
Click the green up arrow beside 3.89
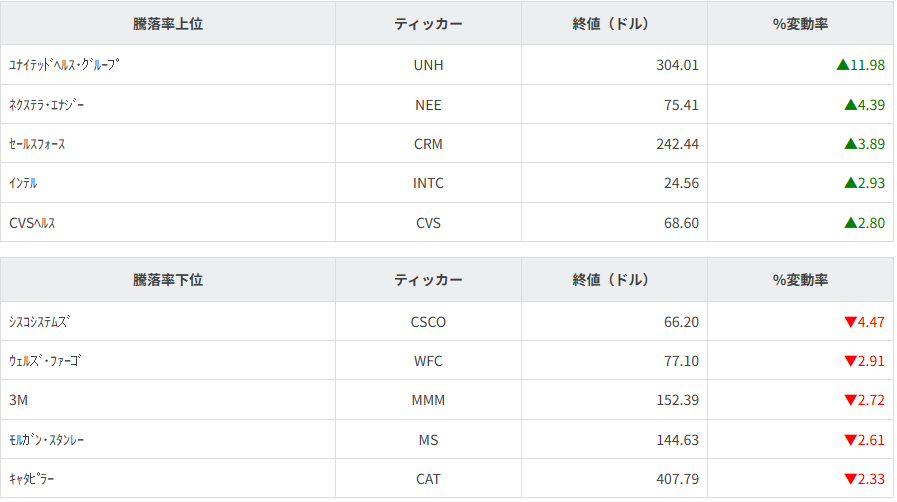point(850,144)
